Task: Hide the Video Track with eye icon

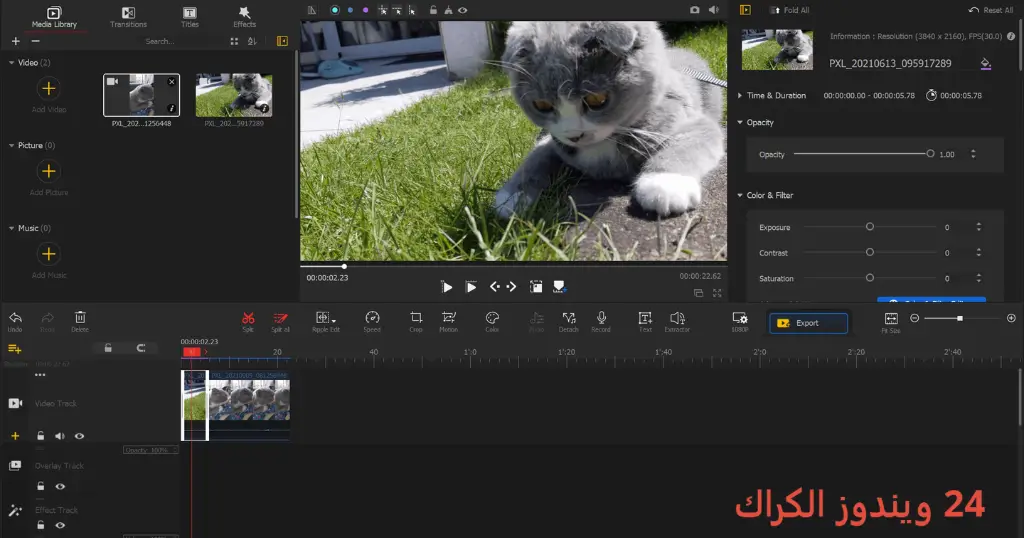Action: pos(79,435)
